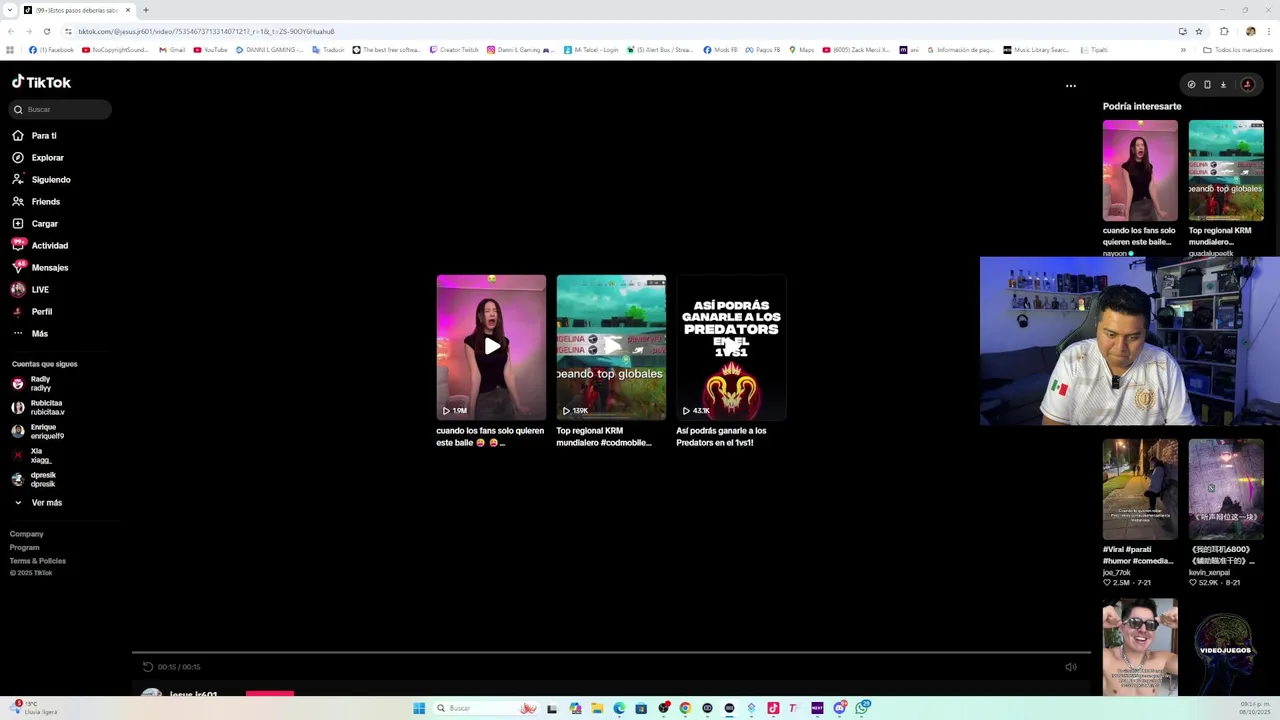
Task: Open the Creator Twitch bookmark
Action: point(454,50)
